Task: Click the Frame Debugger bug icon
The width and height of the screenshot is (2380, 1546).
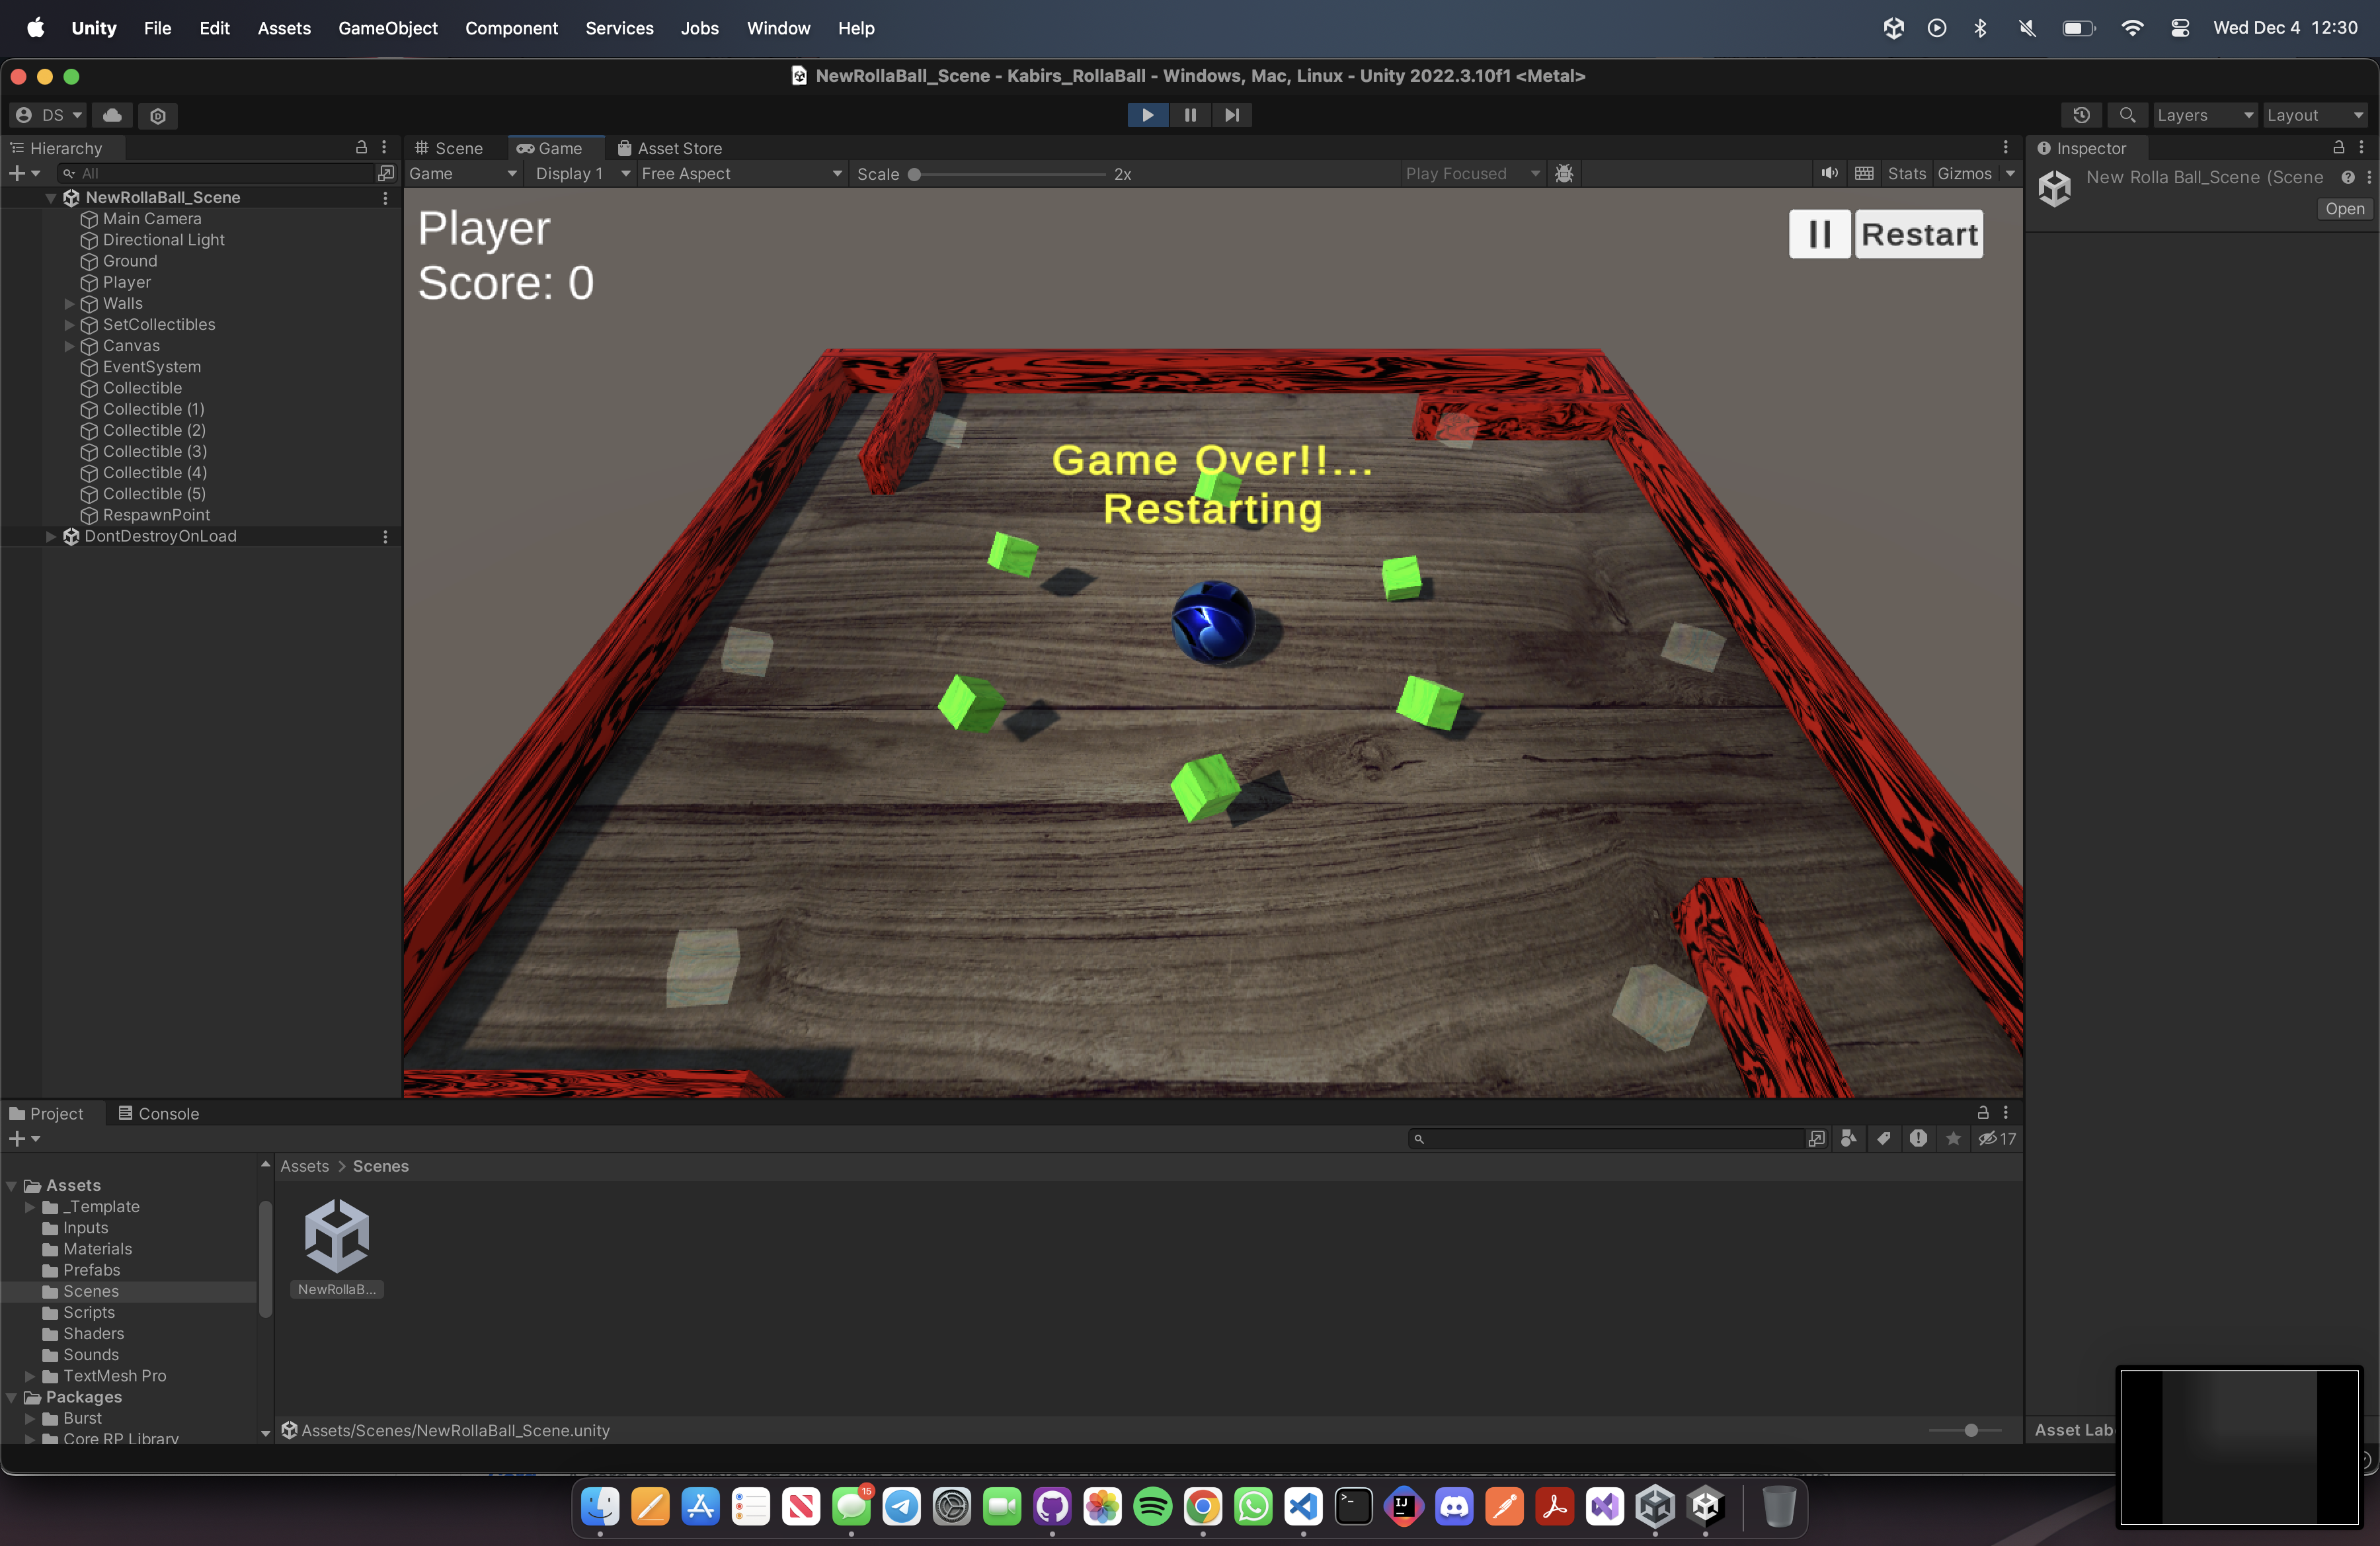Action: 1564,173
